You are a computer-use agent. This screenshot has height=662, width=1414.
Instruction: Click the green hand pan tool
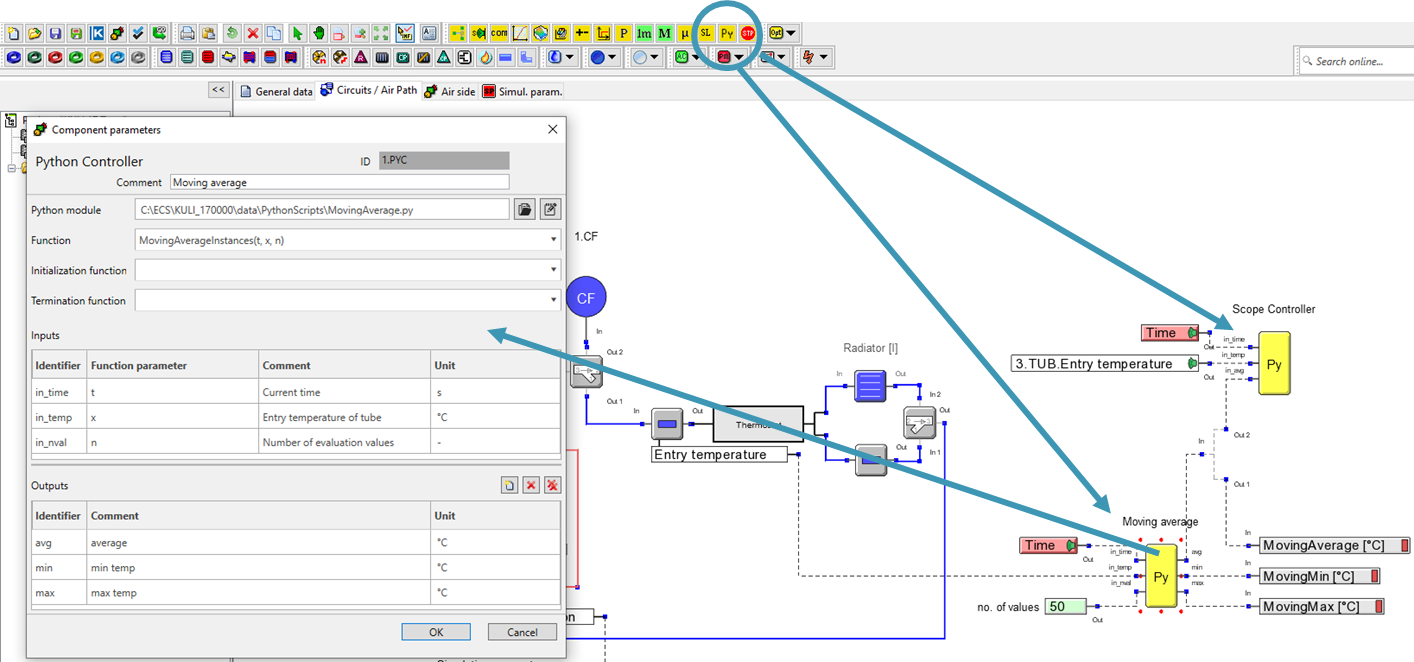319,33
